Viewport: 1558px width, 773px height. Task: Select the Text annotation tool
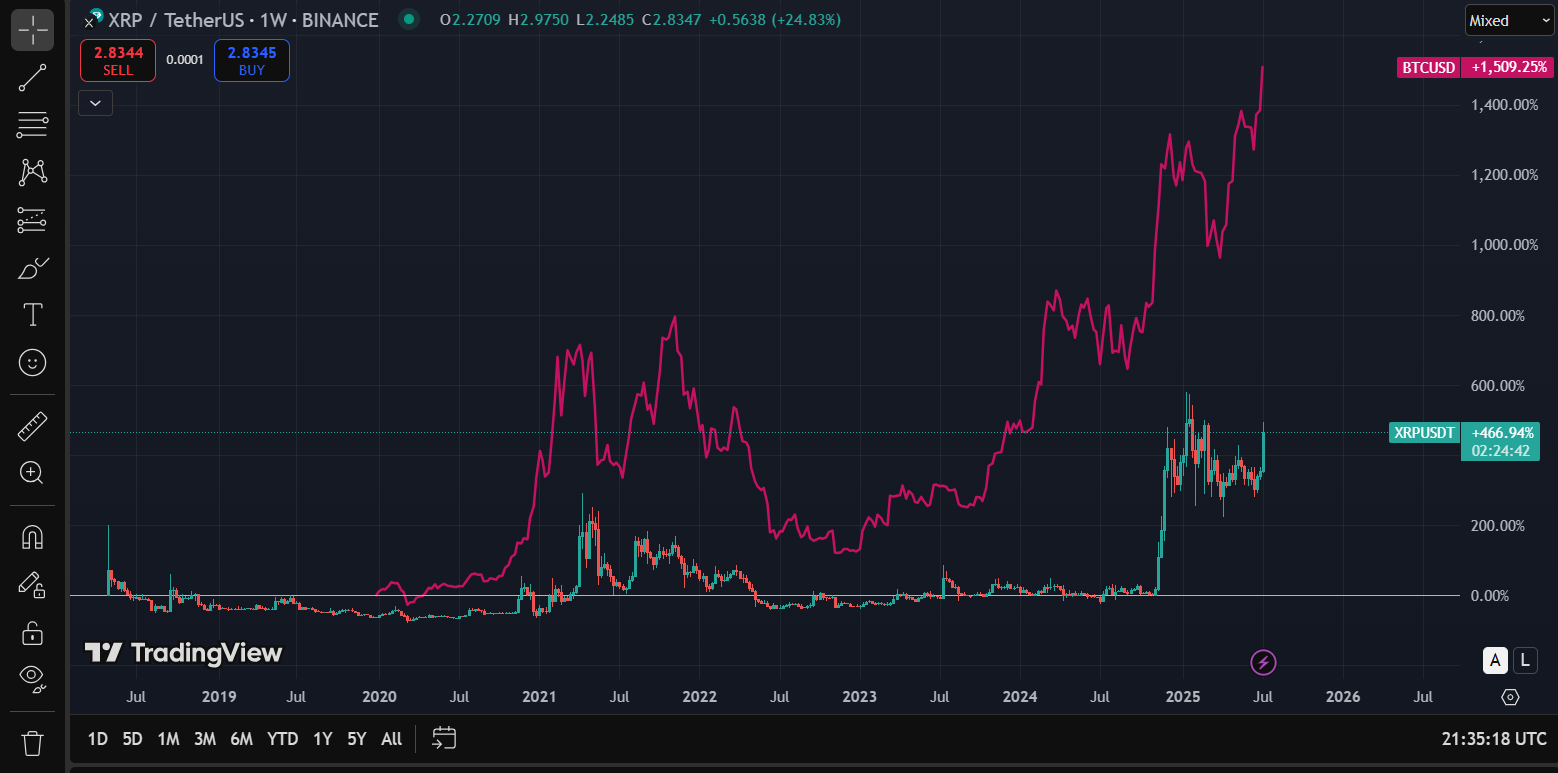(x=32, y=315)
